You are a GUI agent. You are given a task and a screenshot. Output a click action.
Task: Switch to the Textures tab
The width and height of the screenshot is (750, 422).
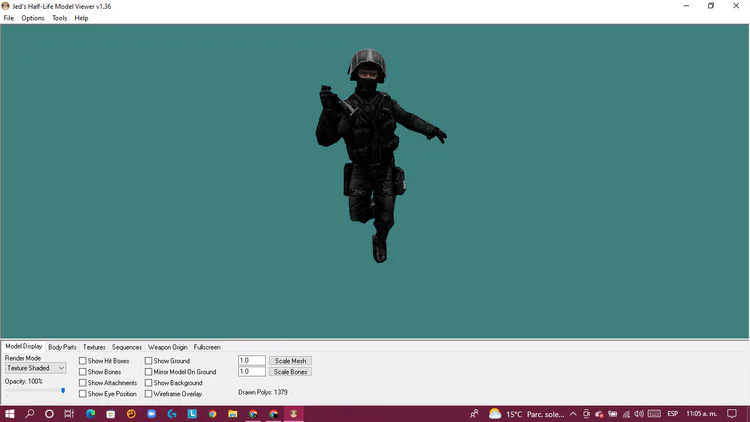point(94,347)
